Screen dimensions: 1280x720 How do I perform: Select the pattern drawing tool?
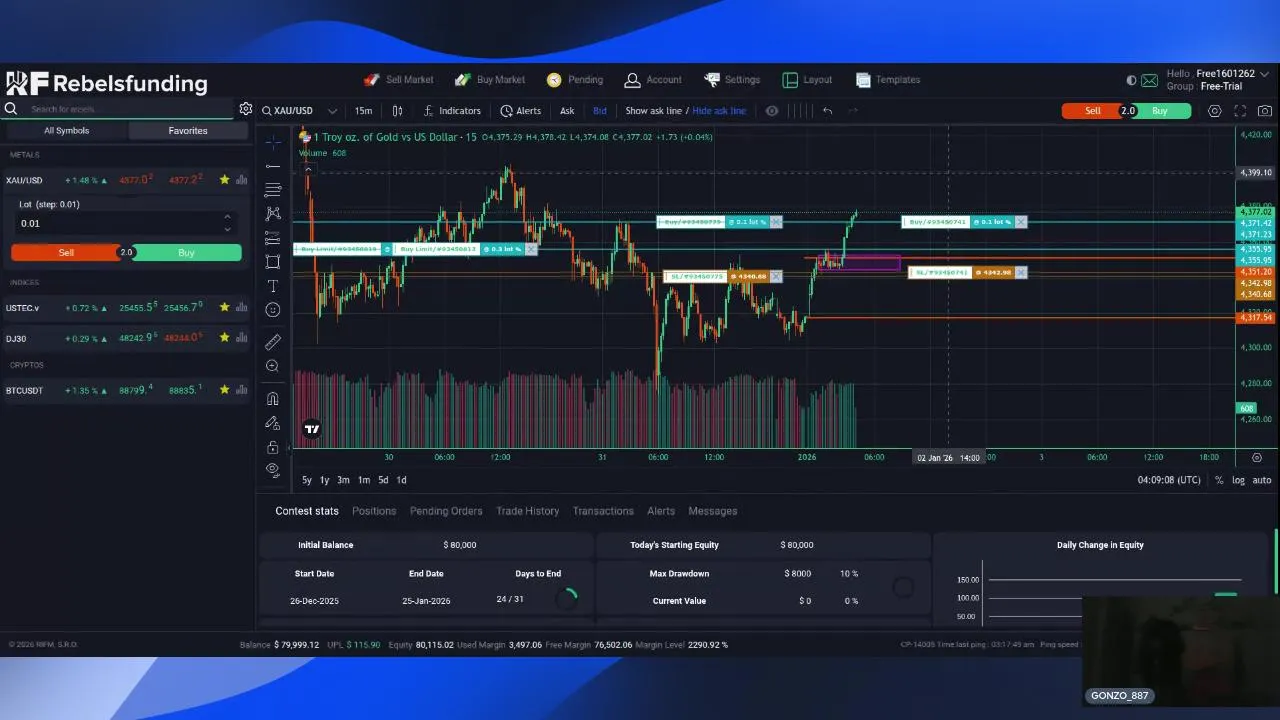(x=273, y=214)
